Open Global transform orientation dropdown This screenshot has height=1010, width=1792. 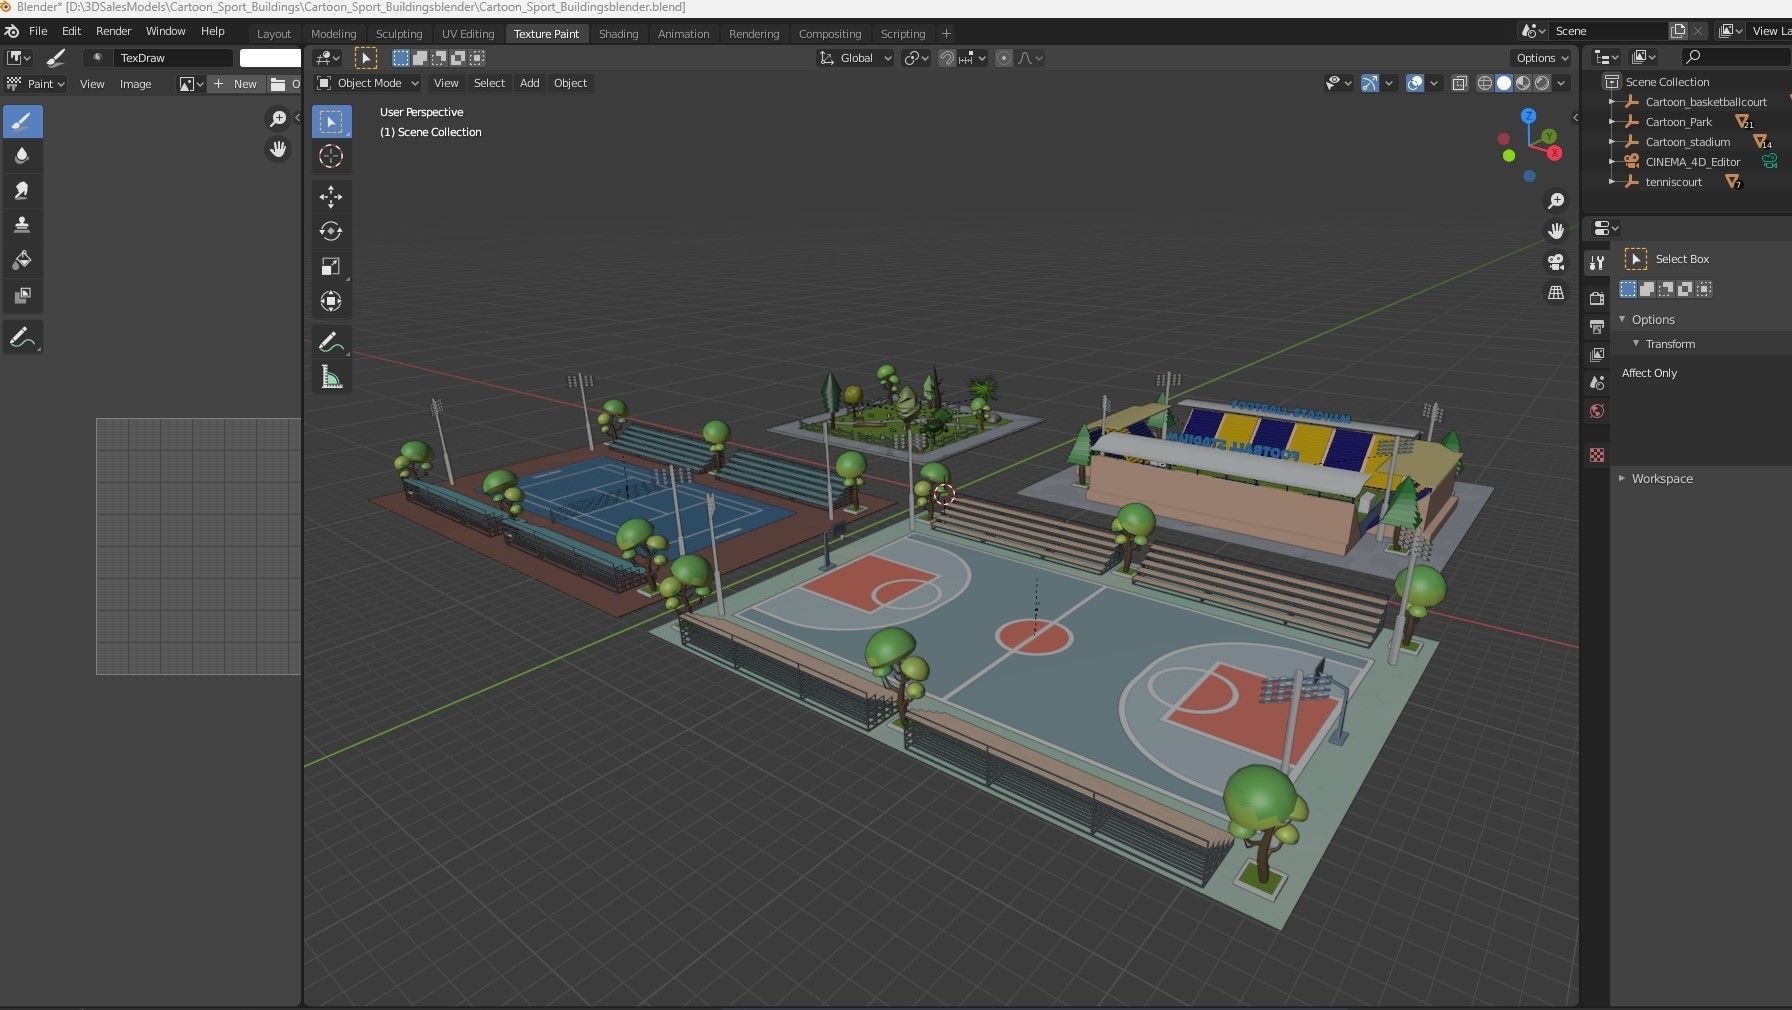856,58
